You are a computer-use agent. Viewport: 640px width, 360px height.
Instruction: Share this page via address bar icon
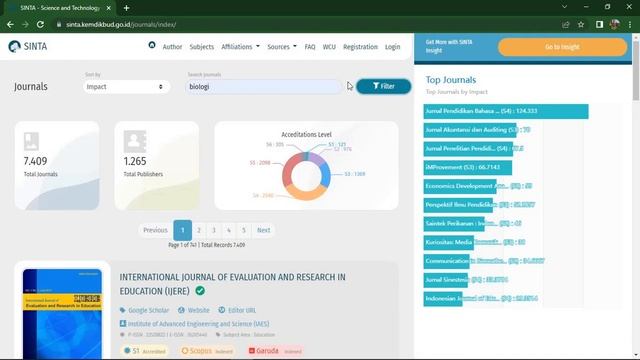pos(566,24)
